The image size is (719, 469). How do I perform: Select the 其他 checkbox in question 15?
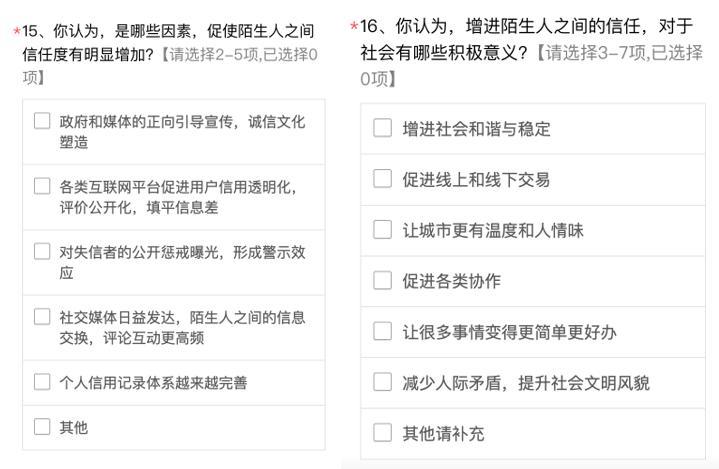click(x=42, y=426)
